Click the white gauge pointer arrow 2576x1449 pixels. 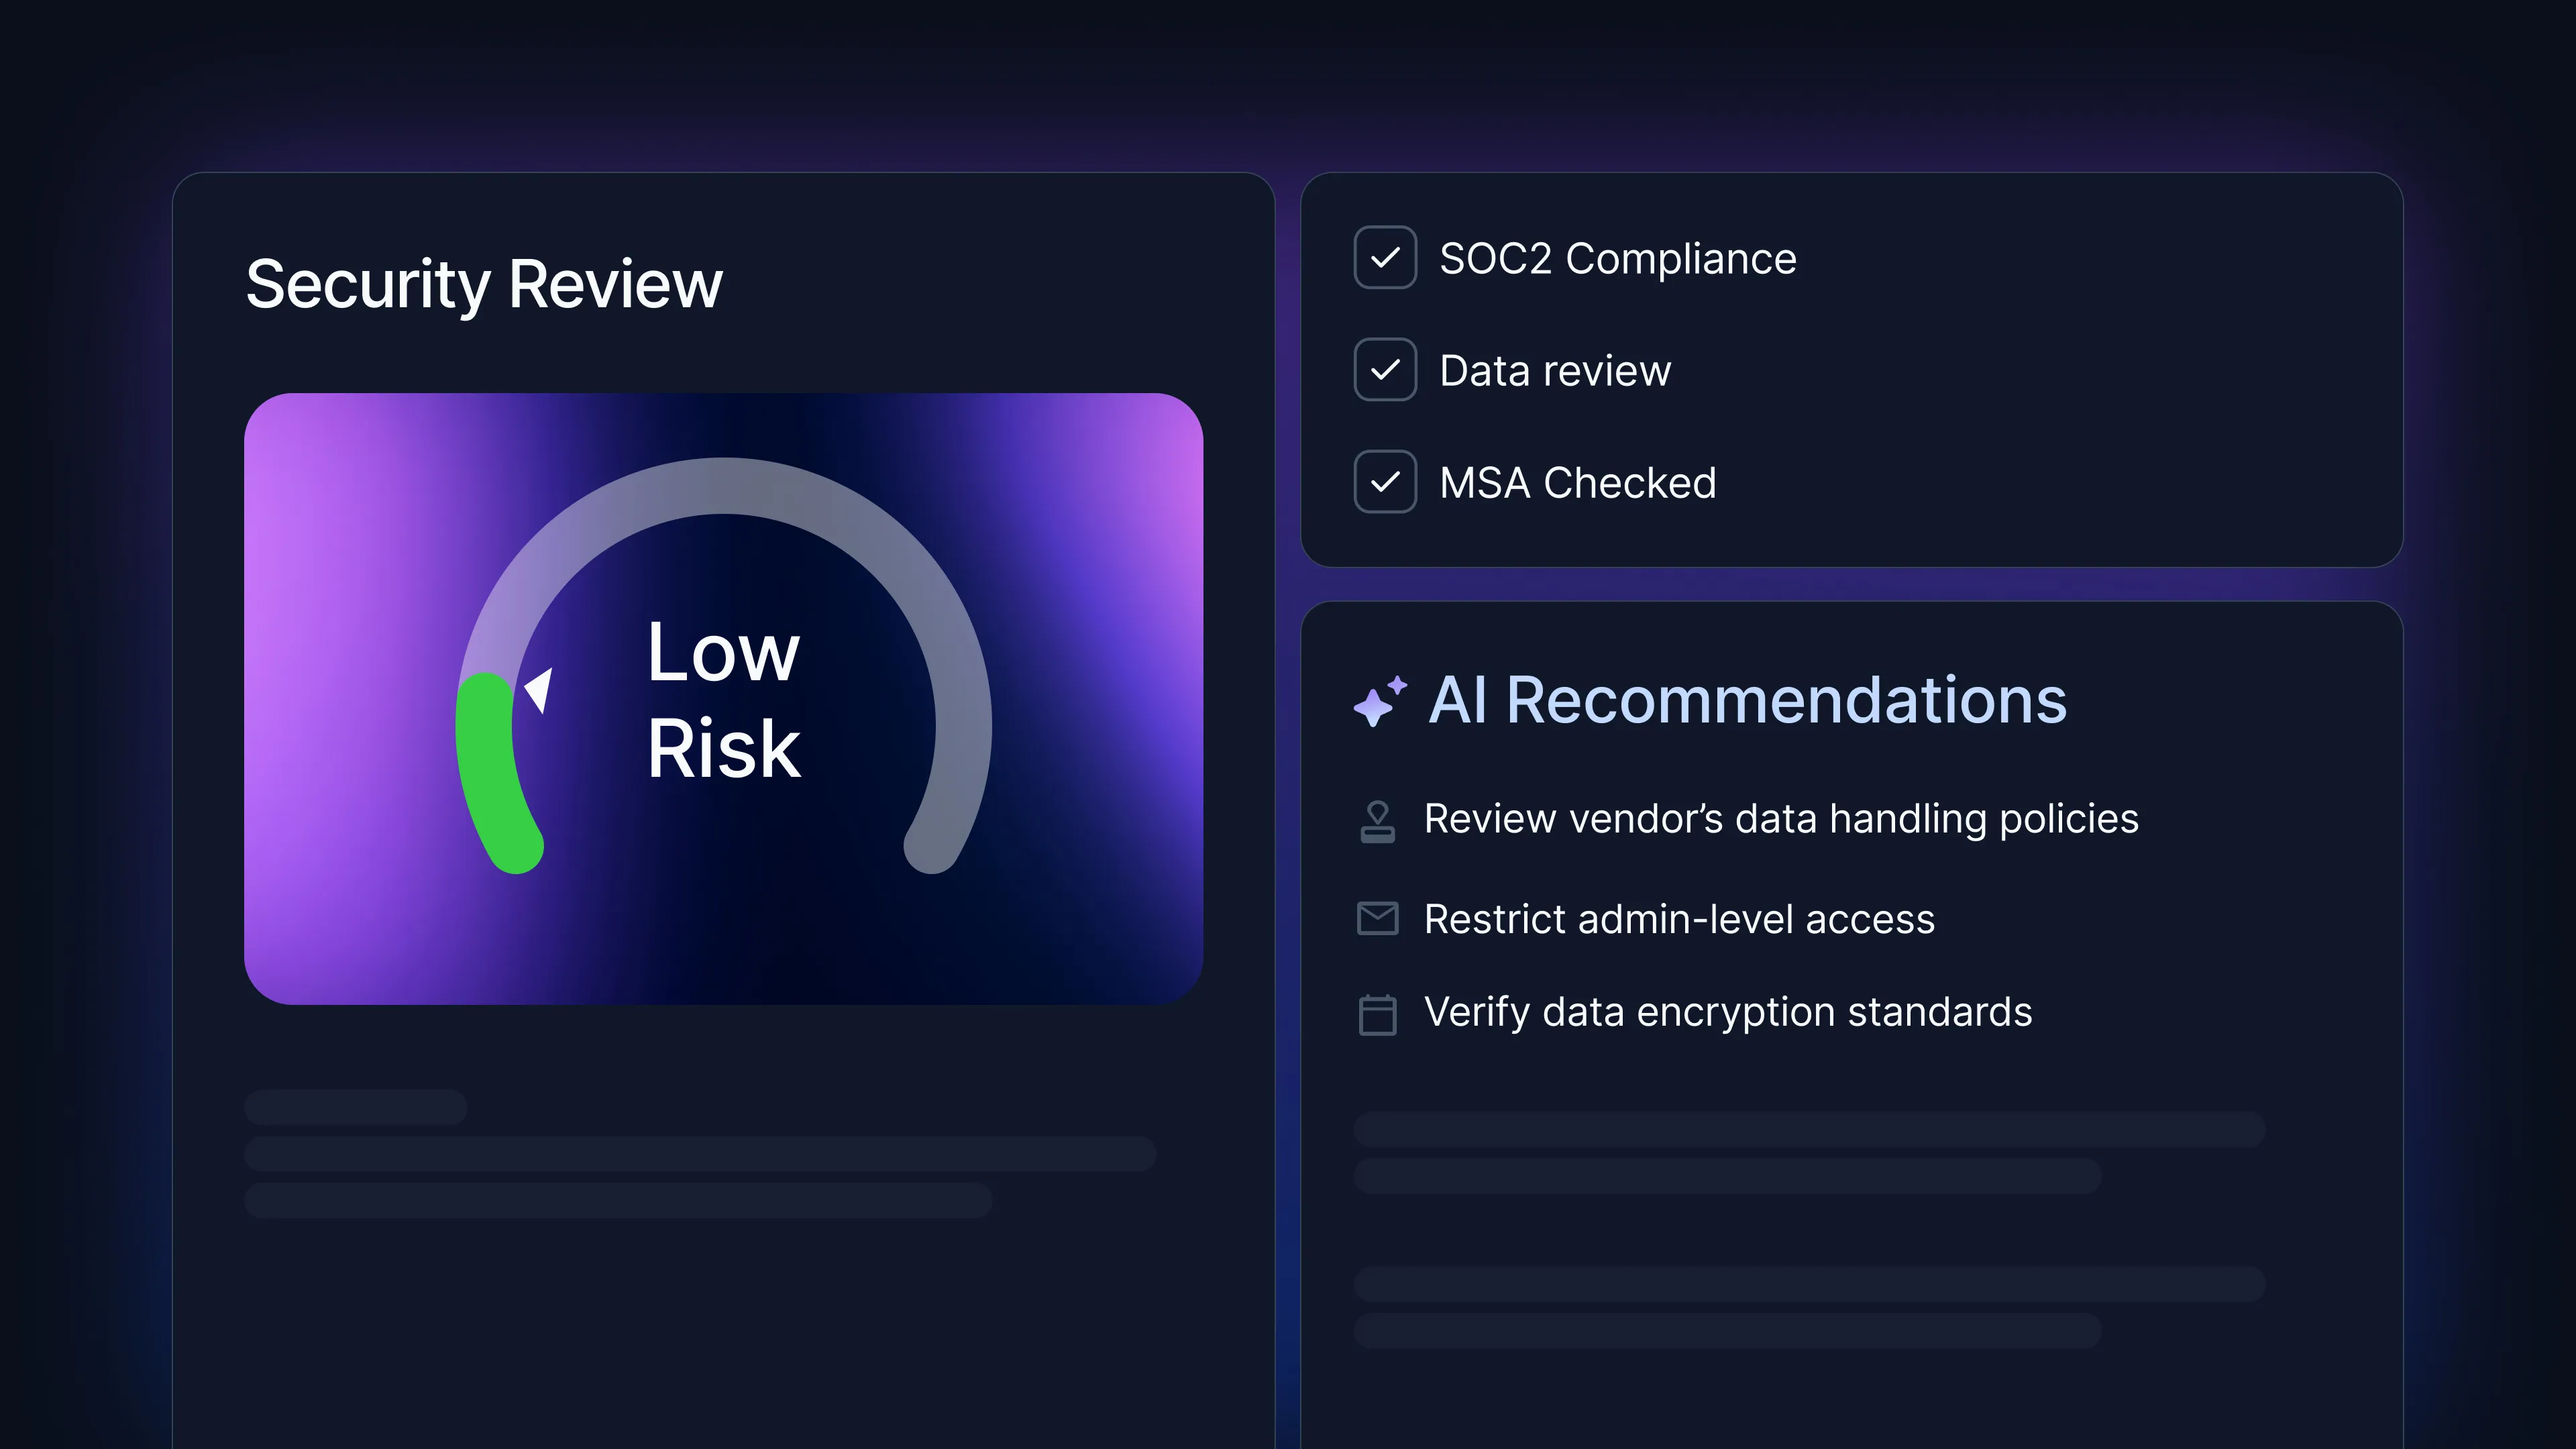[540, 689]
